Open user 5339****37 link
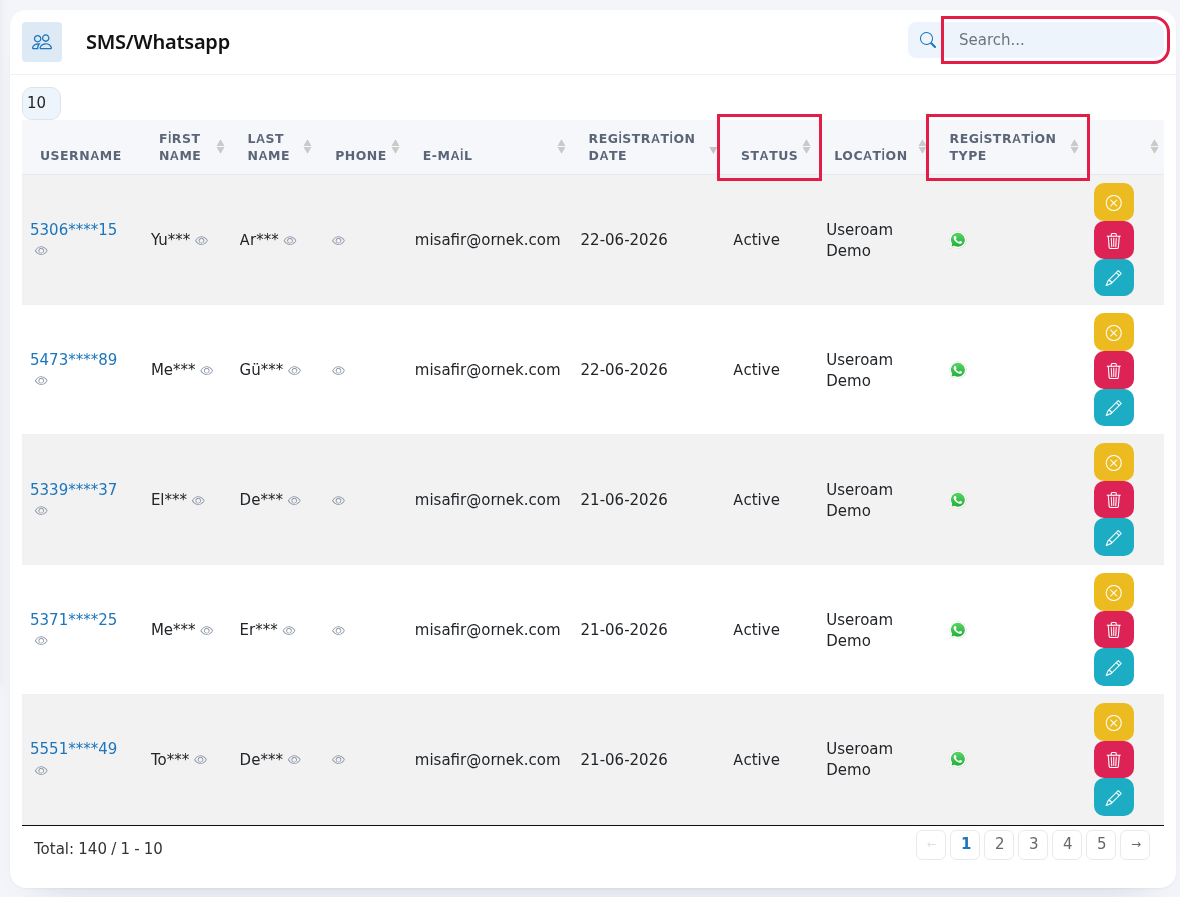This screenshot has width=1180, height=897. pos(74,490)
